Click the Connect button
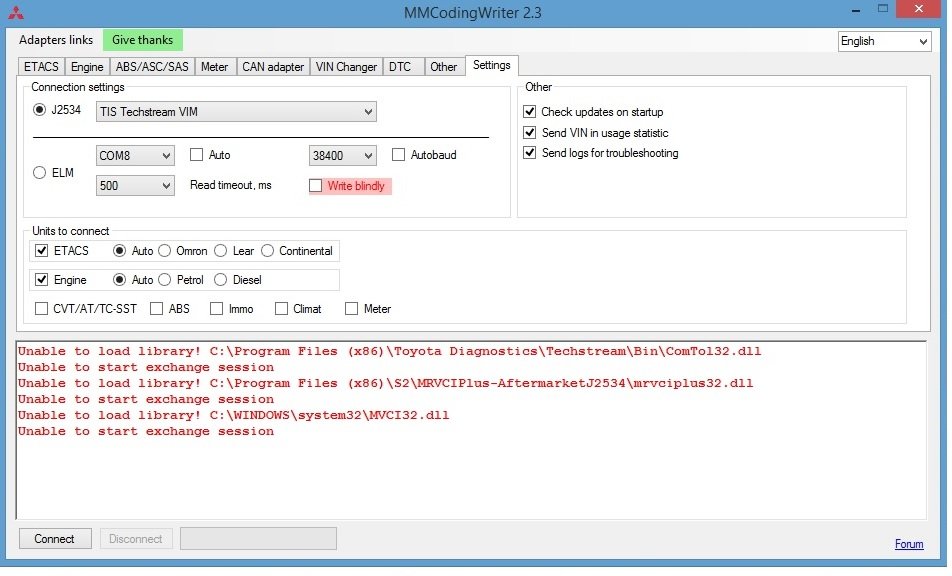Image resolution: width=952 pixels, height=576 pixels. (55, 539)
